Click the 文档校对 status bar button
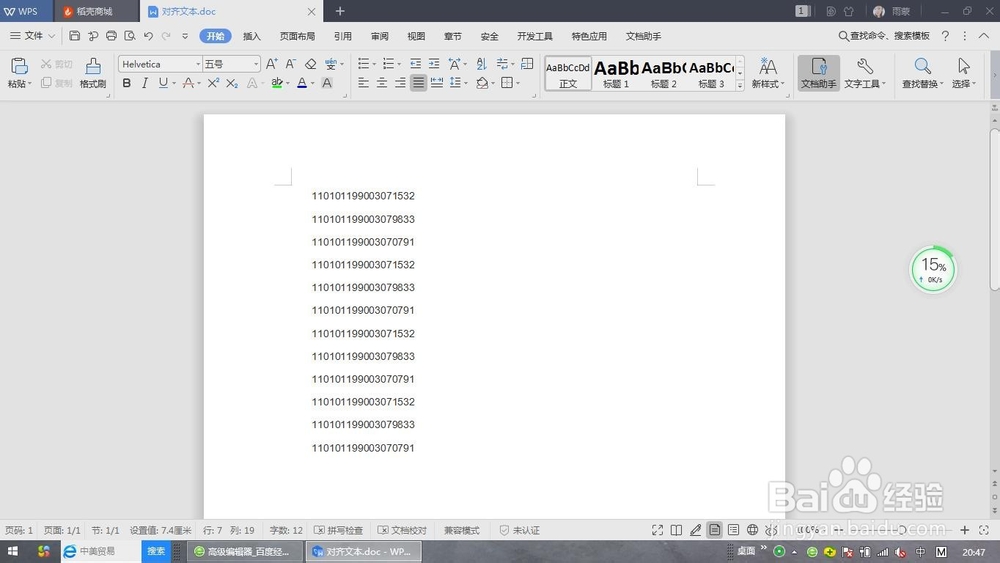The width and height of the screenshot is (1000, 563). point(402,530)
